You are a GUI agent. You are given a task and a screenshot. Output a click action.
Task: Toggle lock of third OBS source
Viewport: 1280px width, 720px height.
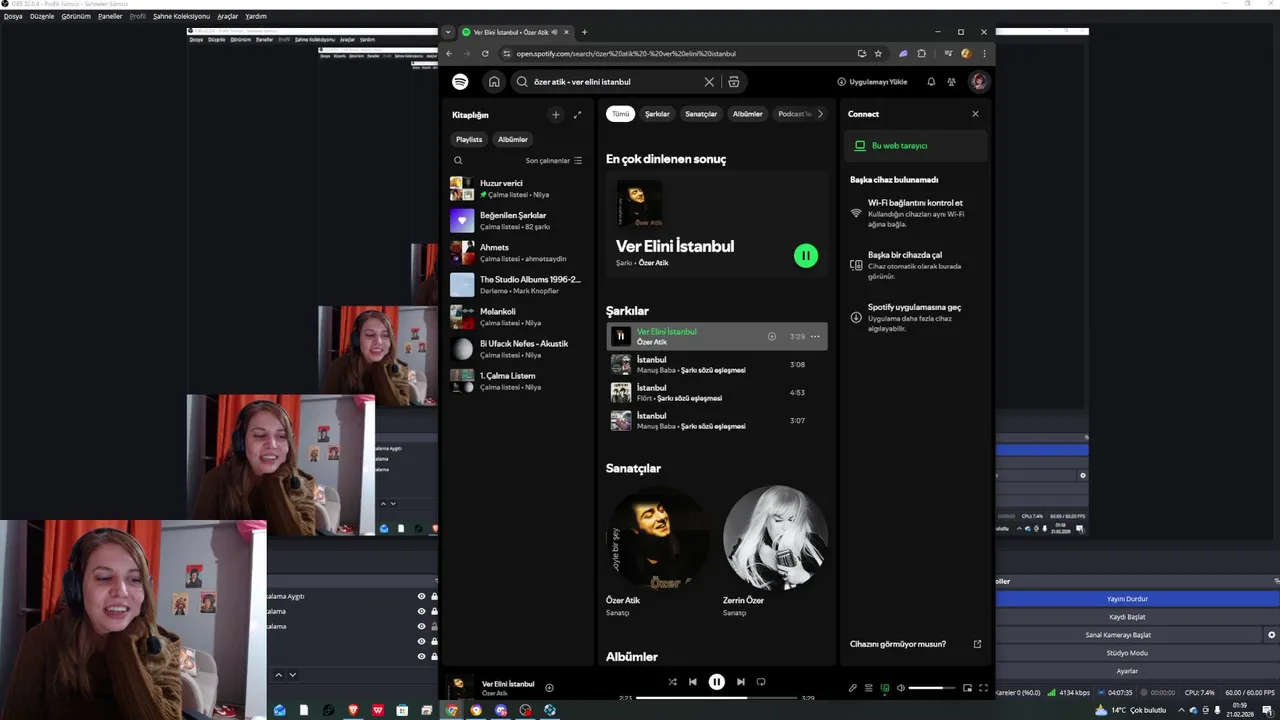(434, 626)
